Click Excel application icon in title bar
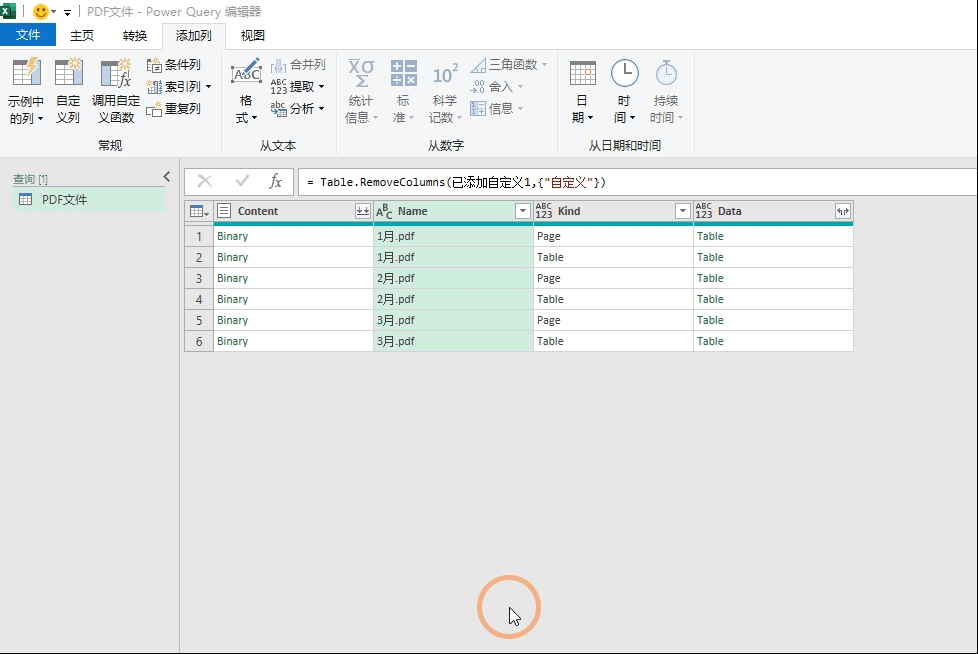This screenshot has width=978, height=654. 7,11
